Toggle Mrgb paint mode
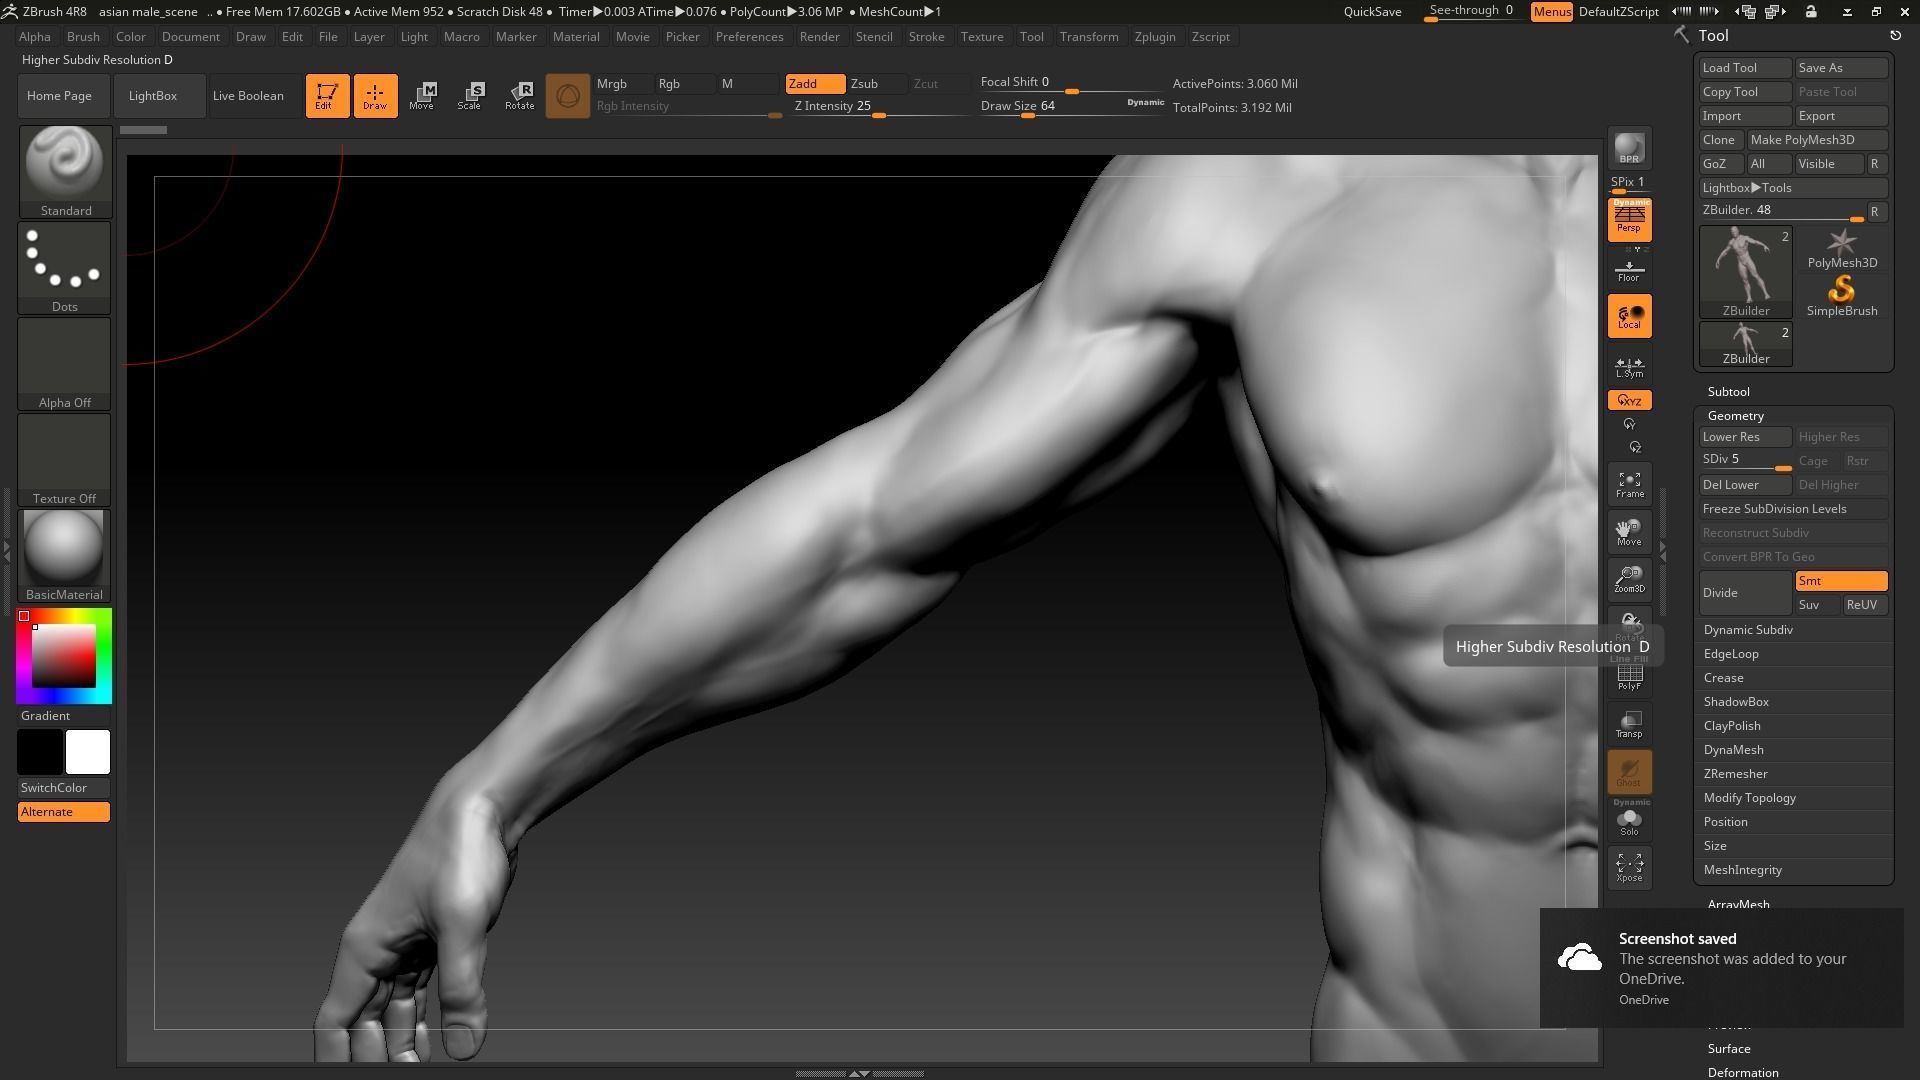The image size is (1920, 1080). click(x=623, y=84)
